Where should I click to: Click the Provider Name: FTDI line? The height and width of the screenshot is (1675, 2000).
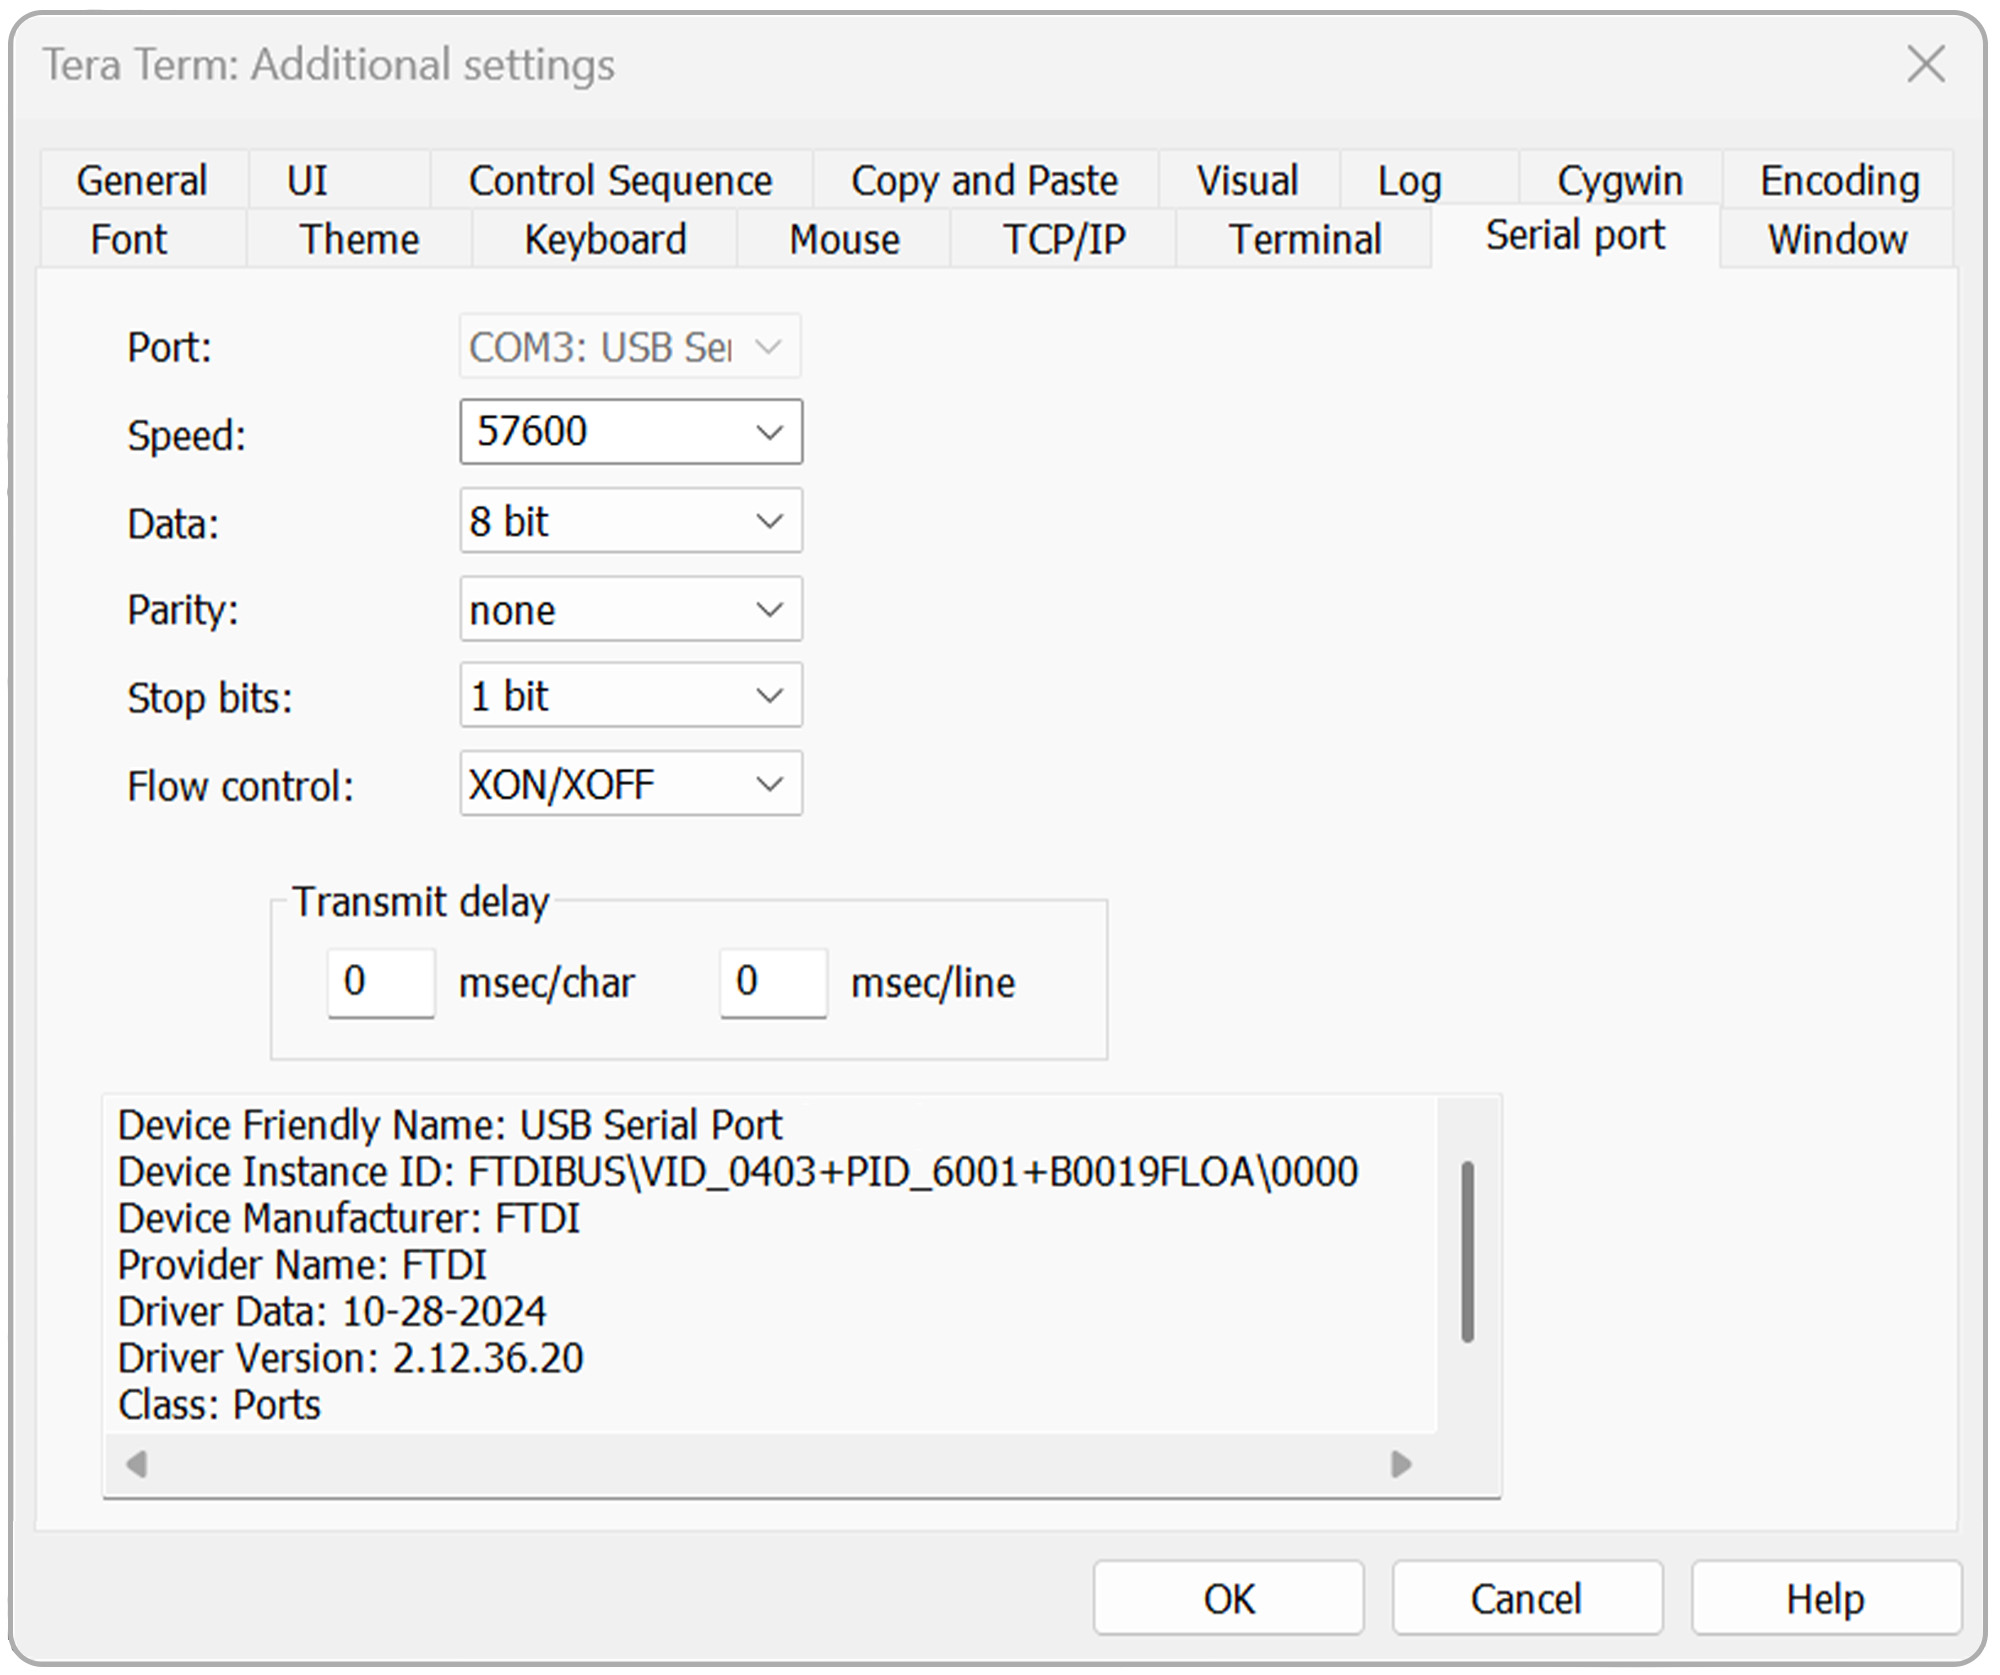click(x=302, y=1265)
